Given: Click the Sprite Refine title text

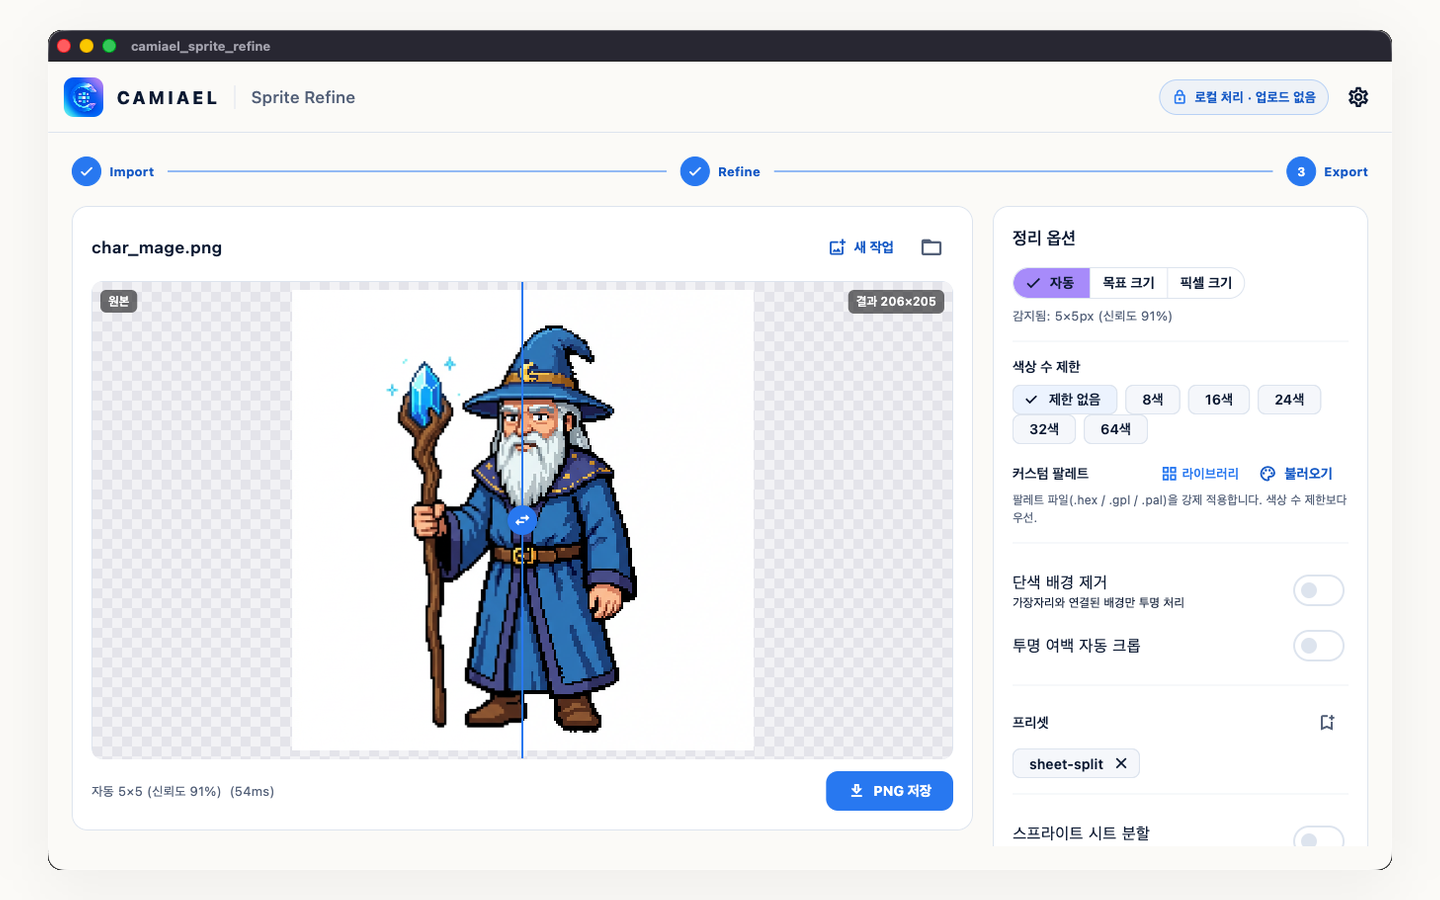Looking at the screenshot, I should point(303,97).
